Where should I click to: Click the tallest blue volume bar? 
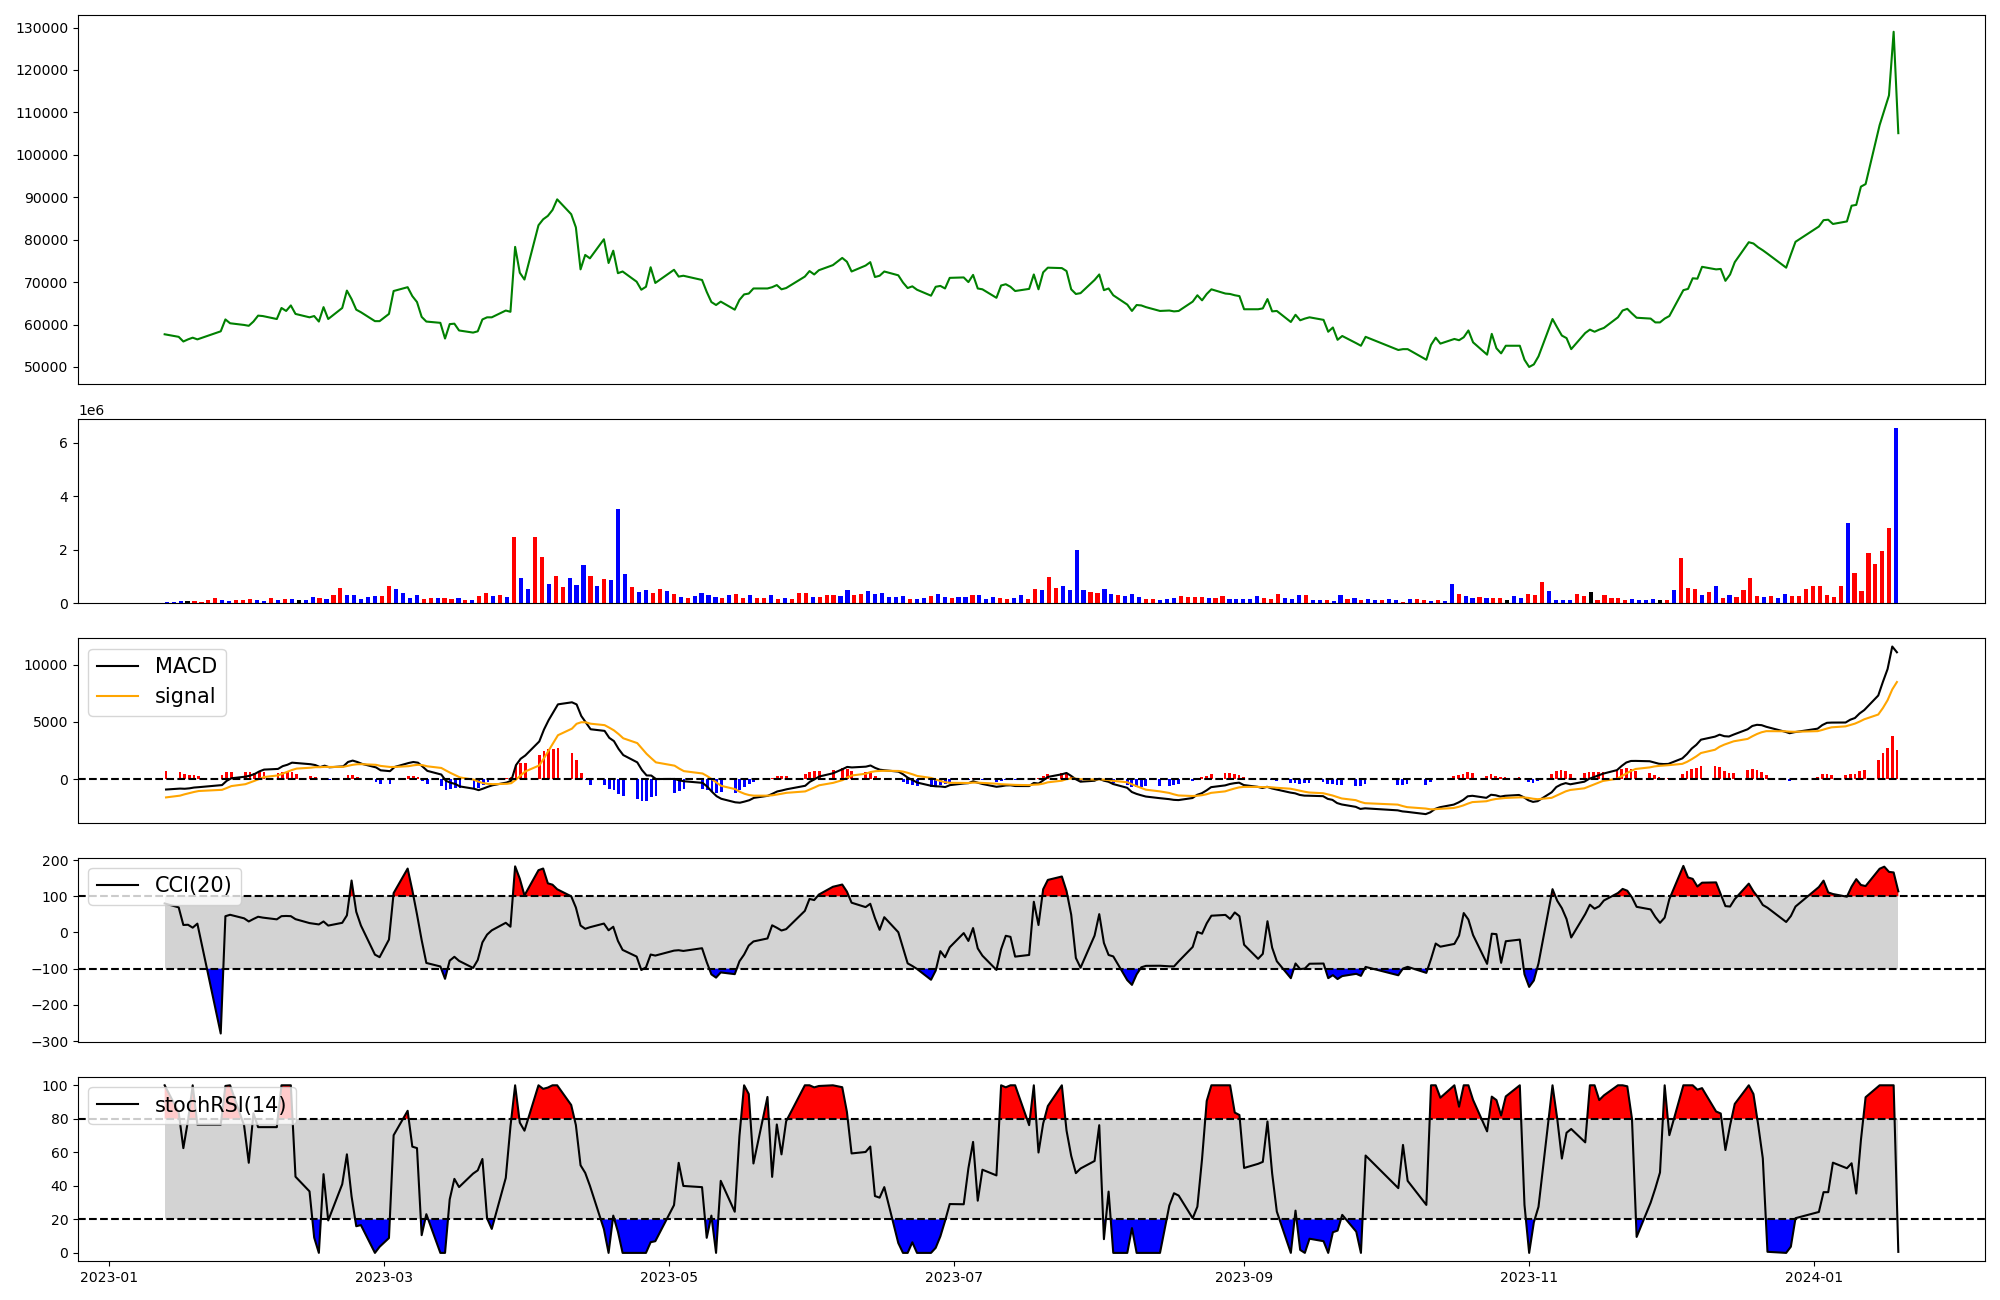[x=1895, y=516]
